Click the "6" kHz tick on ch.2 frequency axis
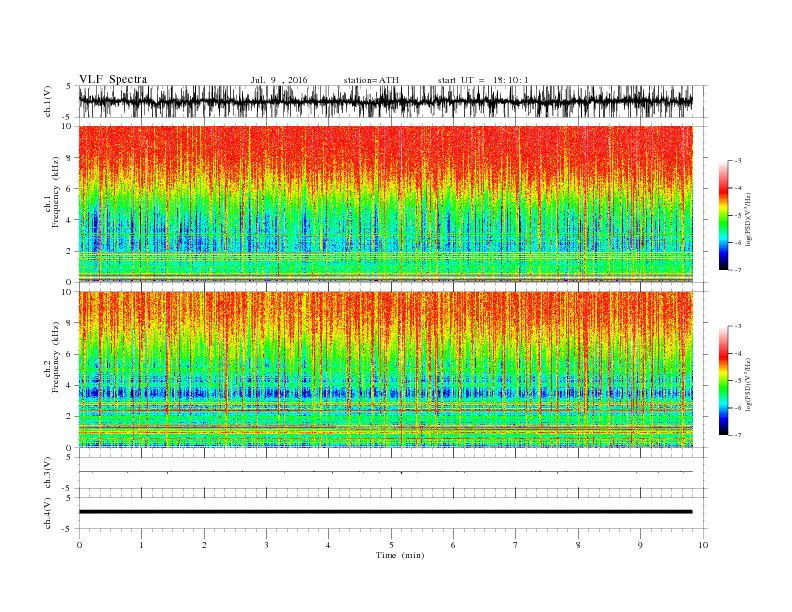Screen dimensions: 792x612 [70, 354]
